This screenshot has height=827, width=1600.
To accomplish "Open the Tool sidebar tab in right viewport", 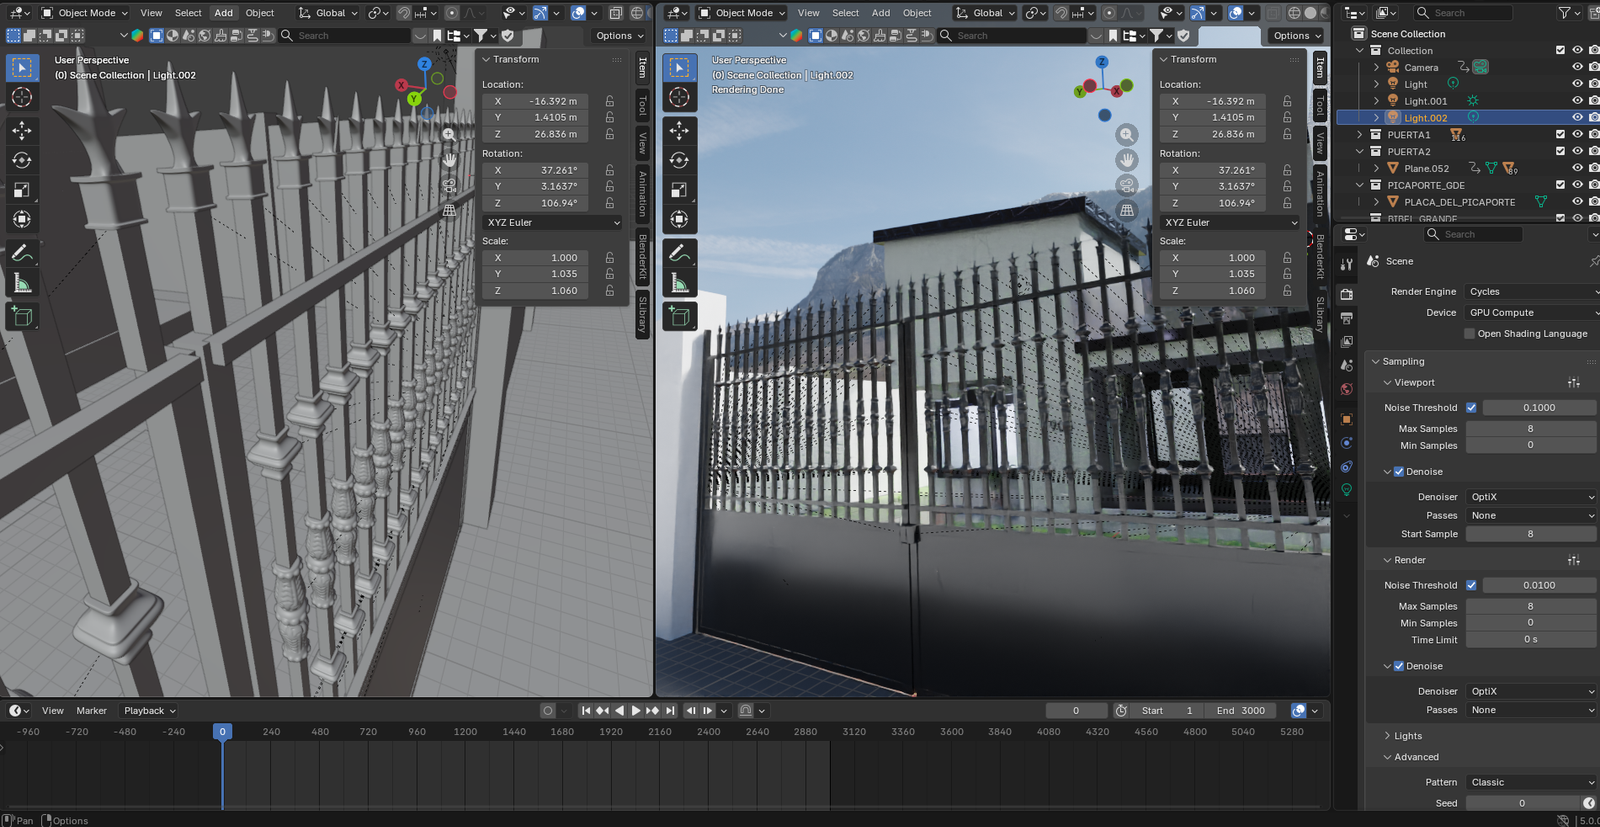I will pyautogui.click(x=1320, y=104).
